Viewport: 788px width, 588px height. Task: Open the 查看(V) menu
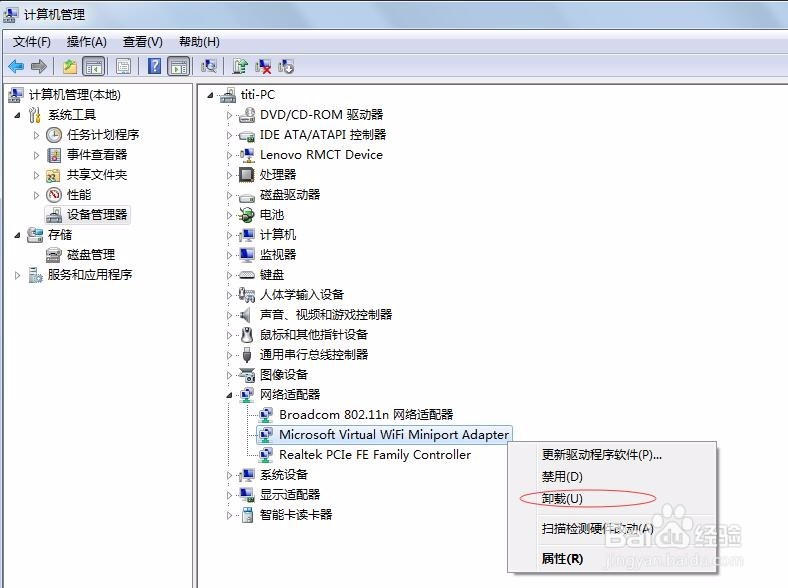pos(143,42)
